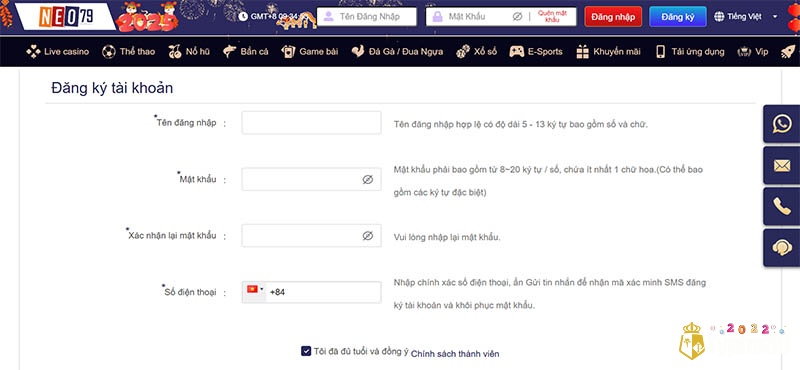The width and height of the screenshot is (800, 370).
Task: Open the Thể thao menu
Action: pyautogui.click(x=129, y=52)
